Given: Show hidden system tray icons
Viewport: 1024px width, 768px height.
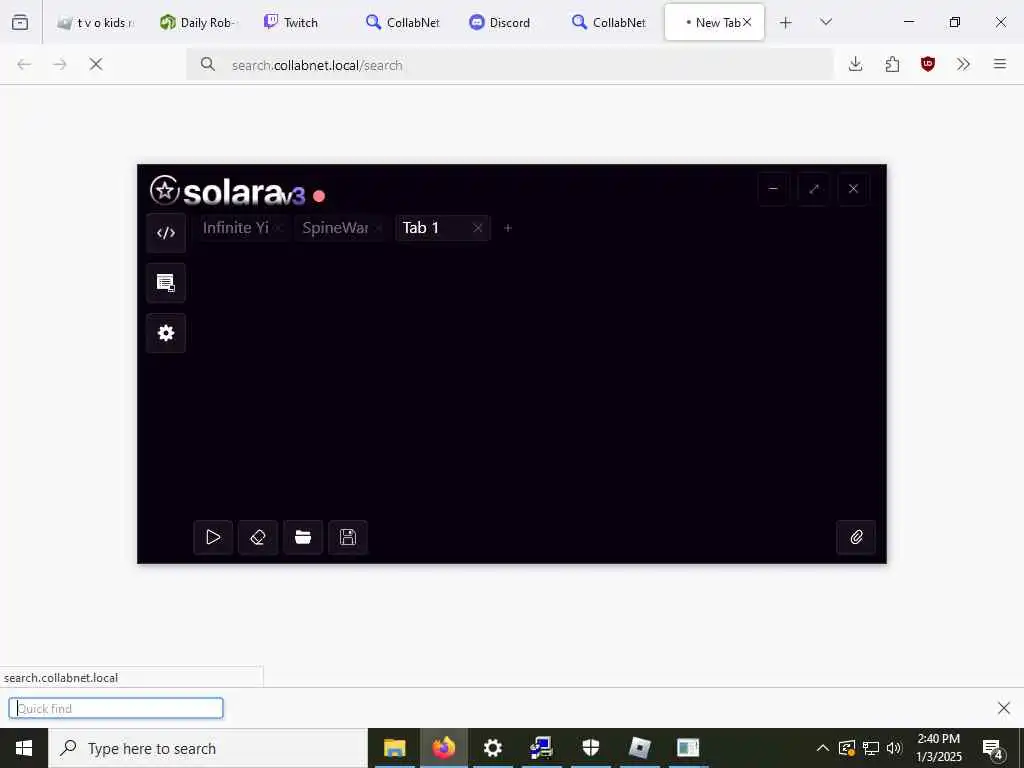Looking at the screenshot, I should 823,748.
